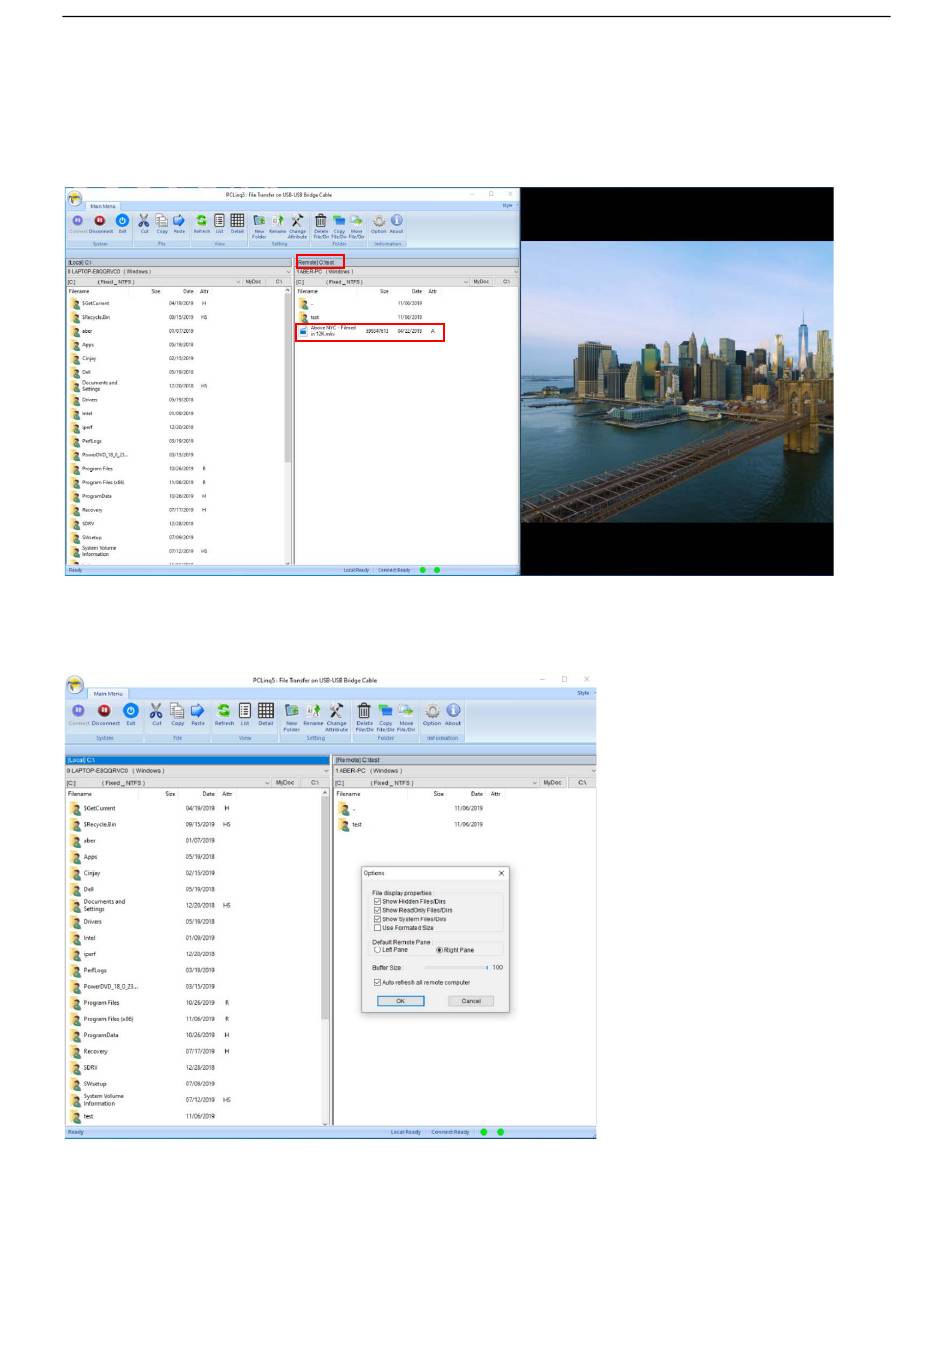Enable Use Formated Size checkbox
Viewport: 950px width, 1361px height.
377,928
